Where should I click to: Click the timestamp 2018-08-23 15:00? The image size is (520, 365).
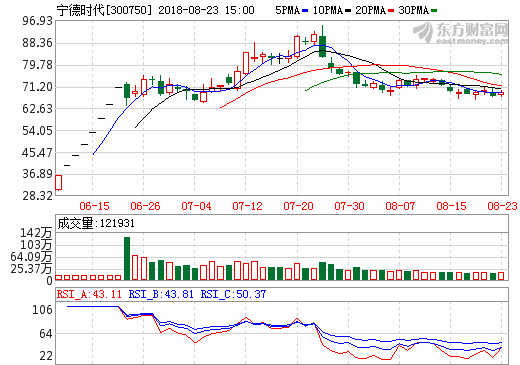[206, 10]
